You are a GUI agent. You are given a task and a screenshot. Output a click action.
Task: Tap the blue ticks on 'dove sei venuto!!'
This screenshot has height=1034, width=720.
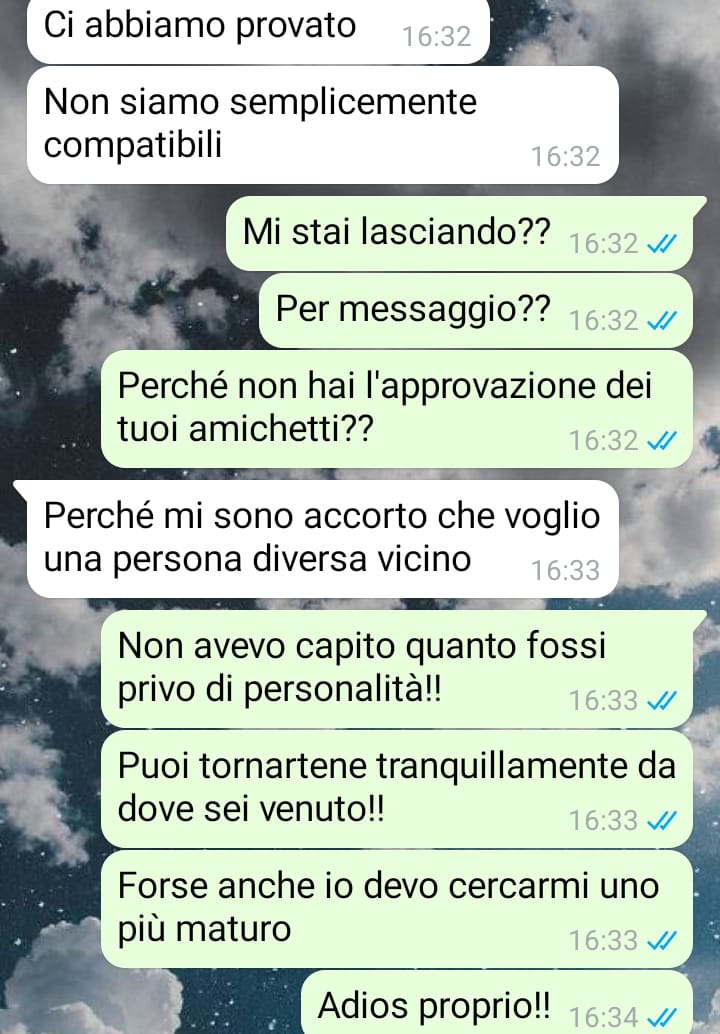tap(661, 821)
